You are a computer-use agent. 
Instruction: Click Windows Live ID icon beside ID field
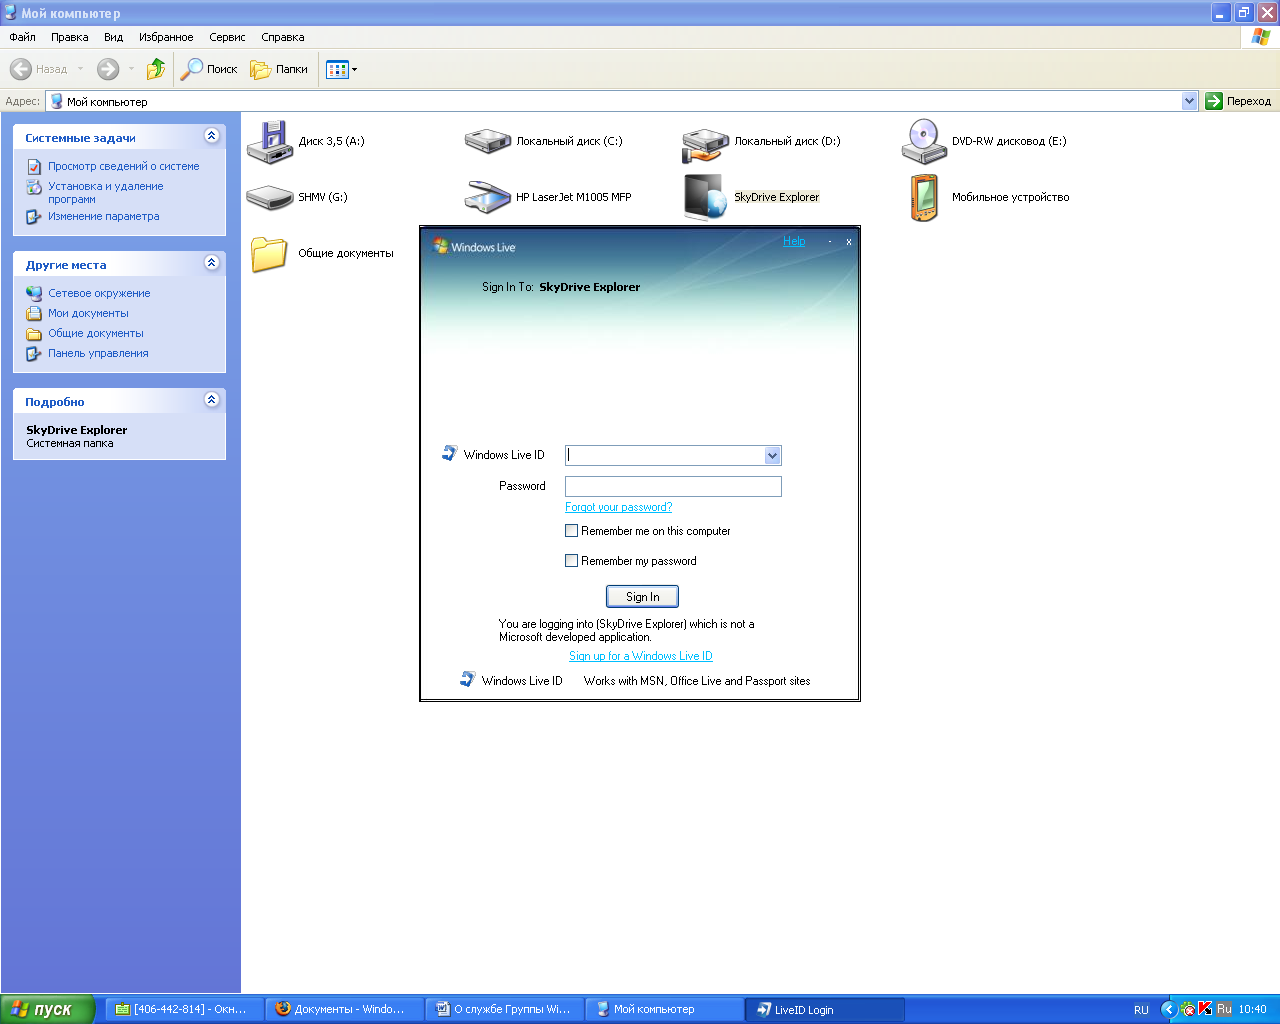pos(450,454)
